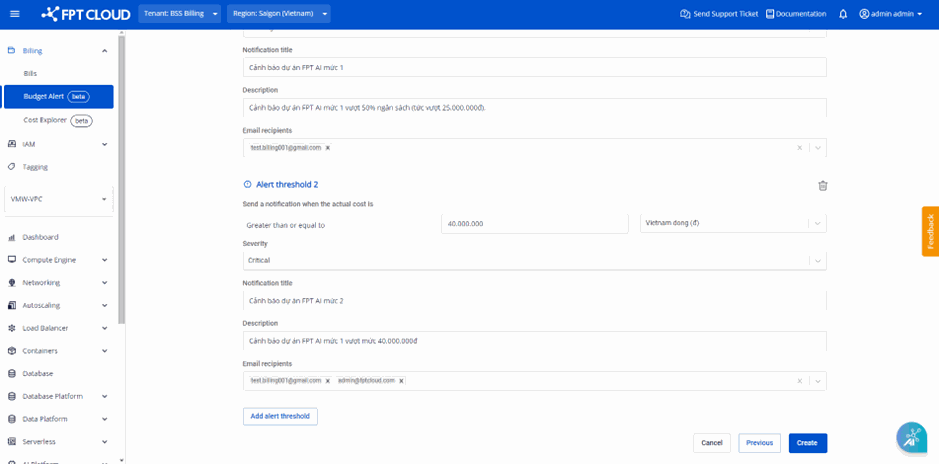The image size is (939, 464).
Task: Expand threshold 1 email recipients dropdown arrow
Action: point(818,148)
